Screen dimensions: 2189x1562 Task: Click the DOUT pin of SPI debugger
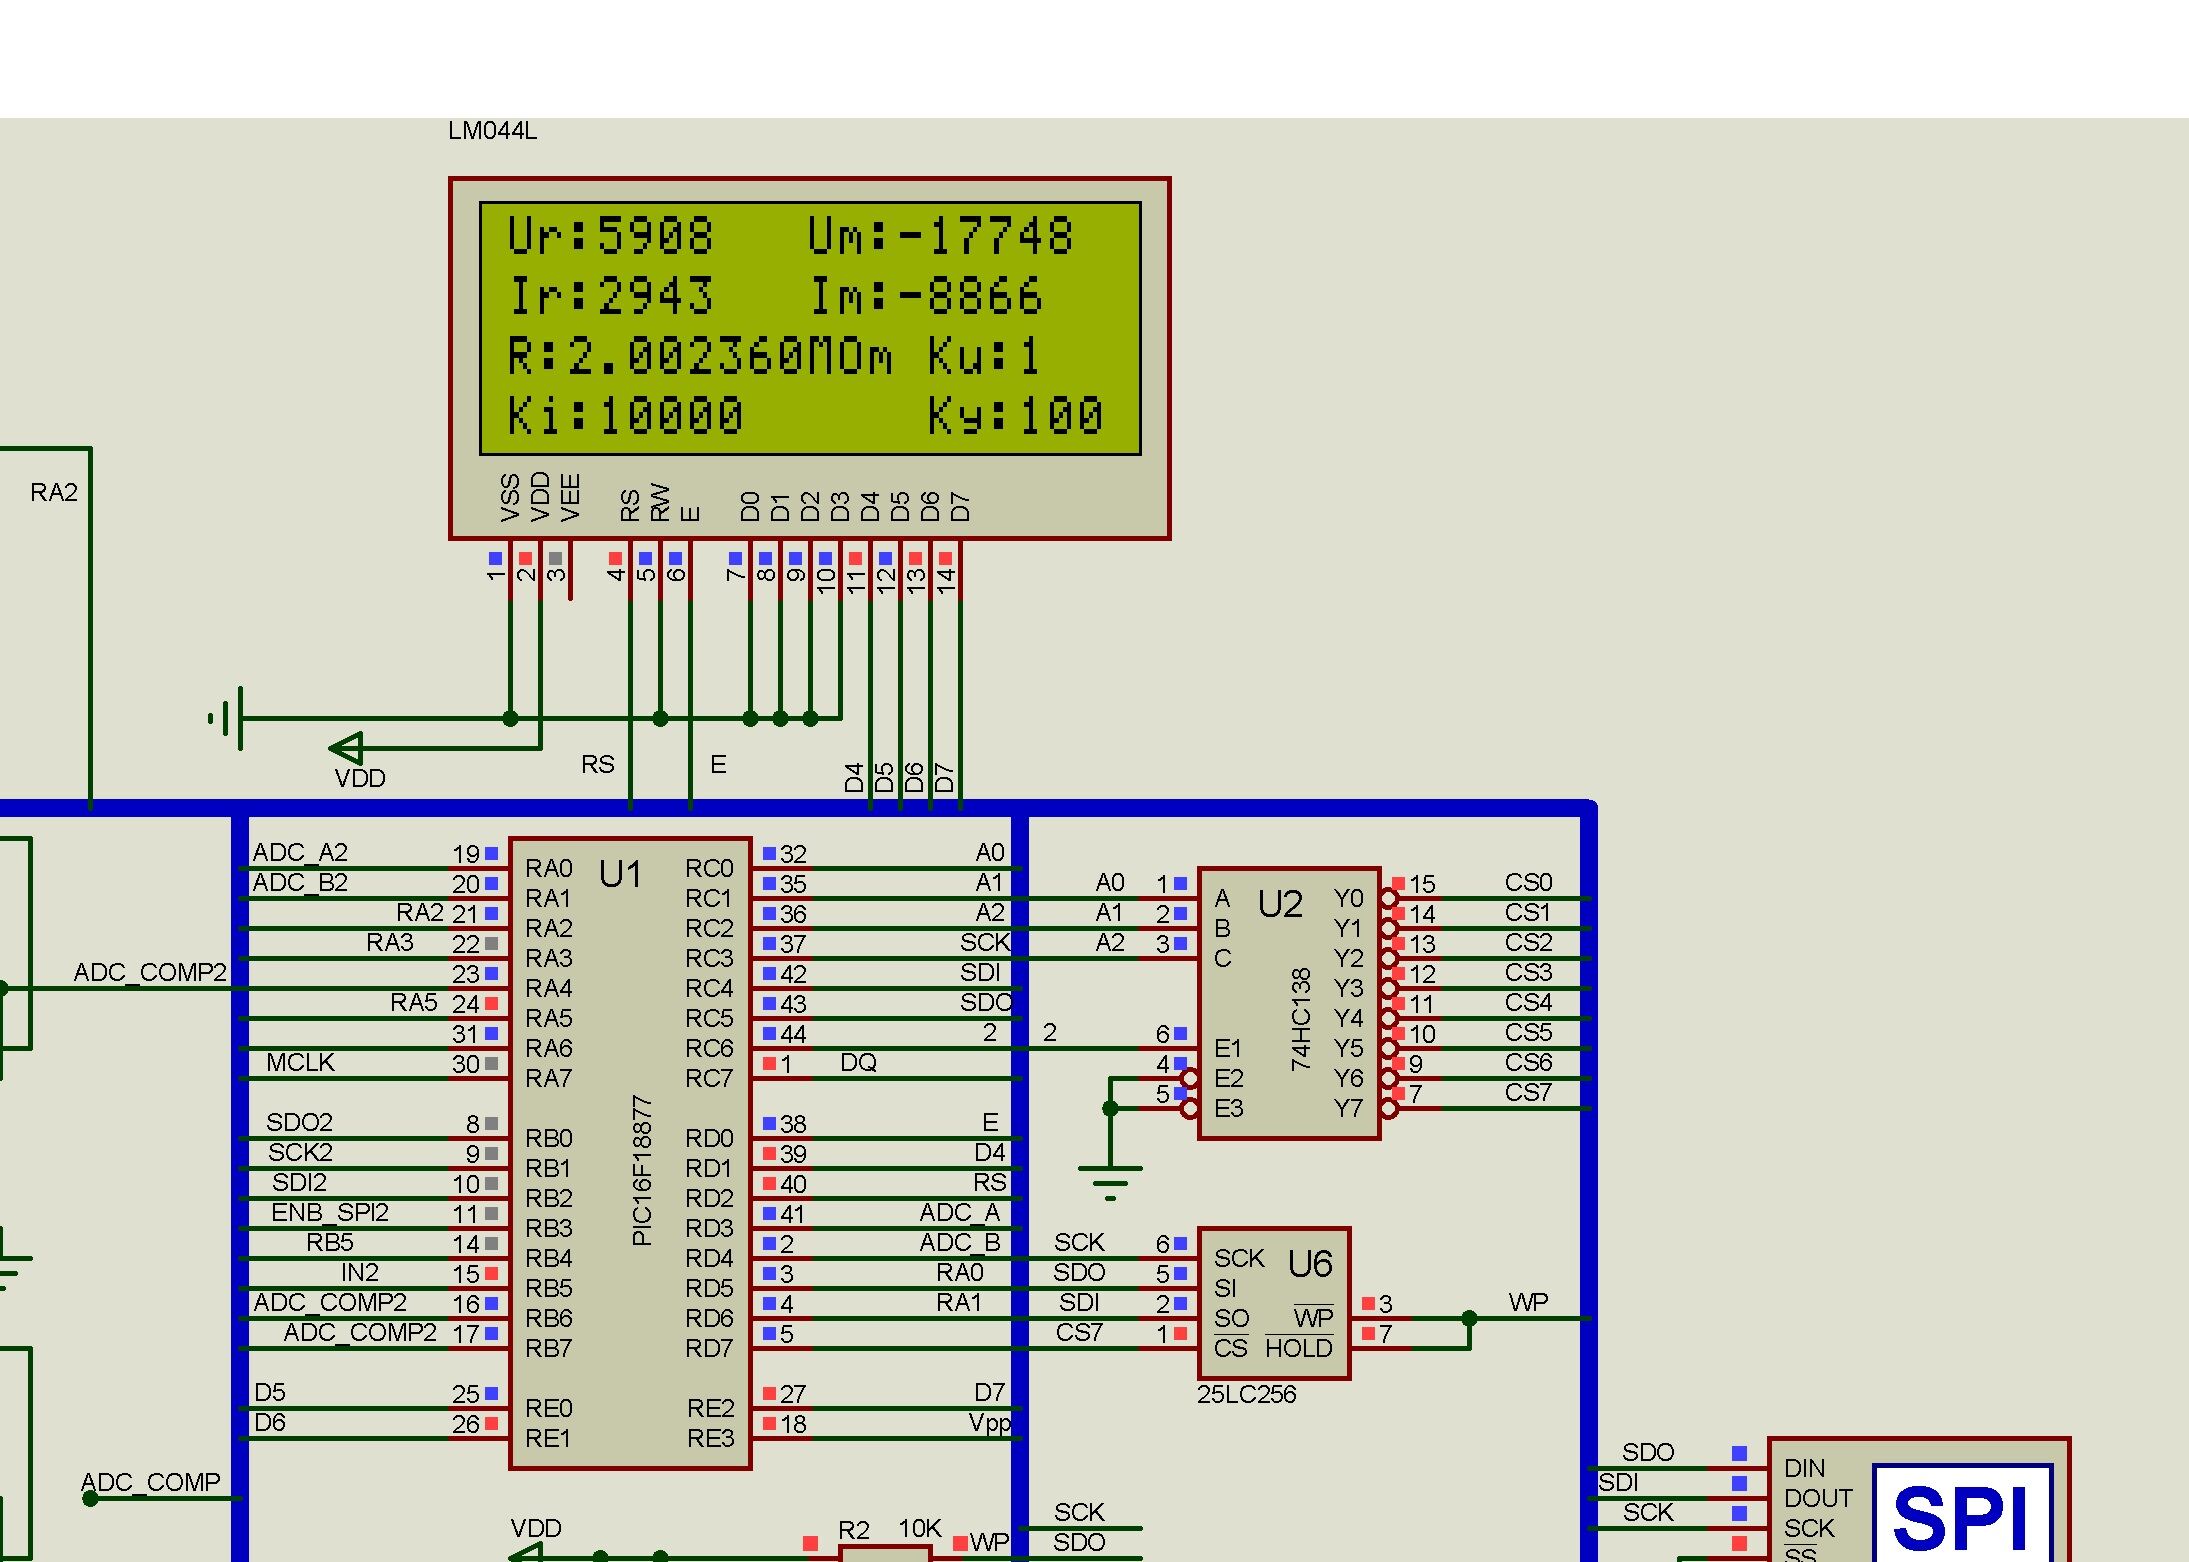tap(1818, 1498)
